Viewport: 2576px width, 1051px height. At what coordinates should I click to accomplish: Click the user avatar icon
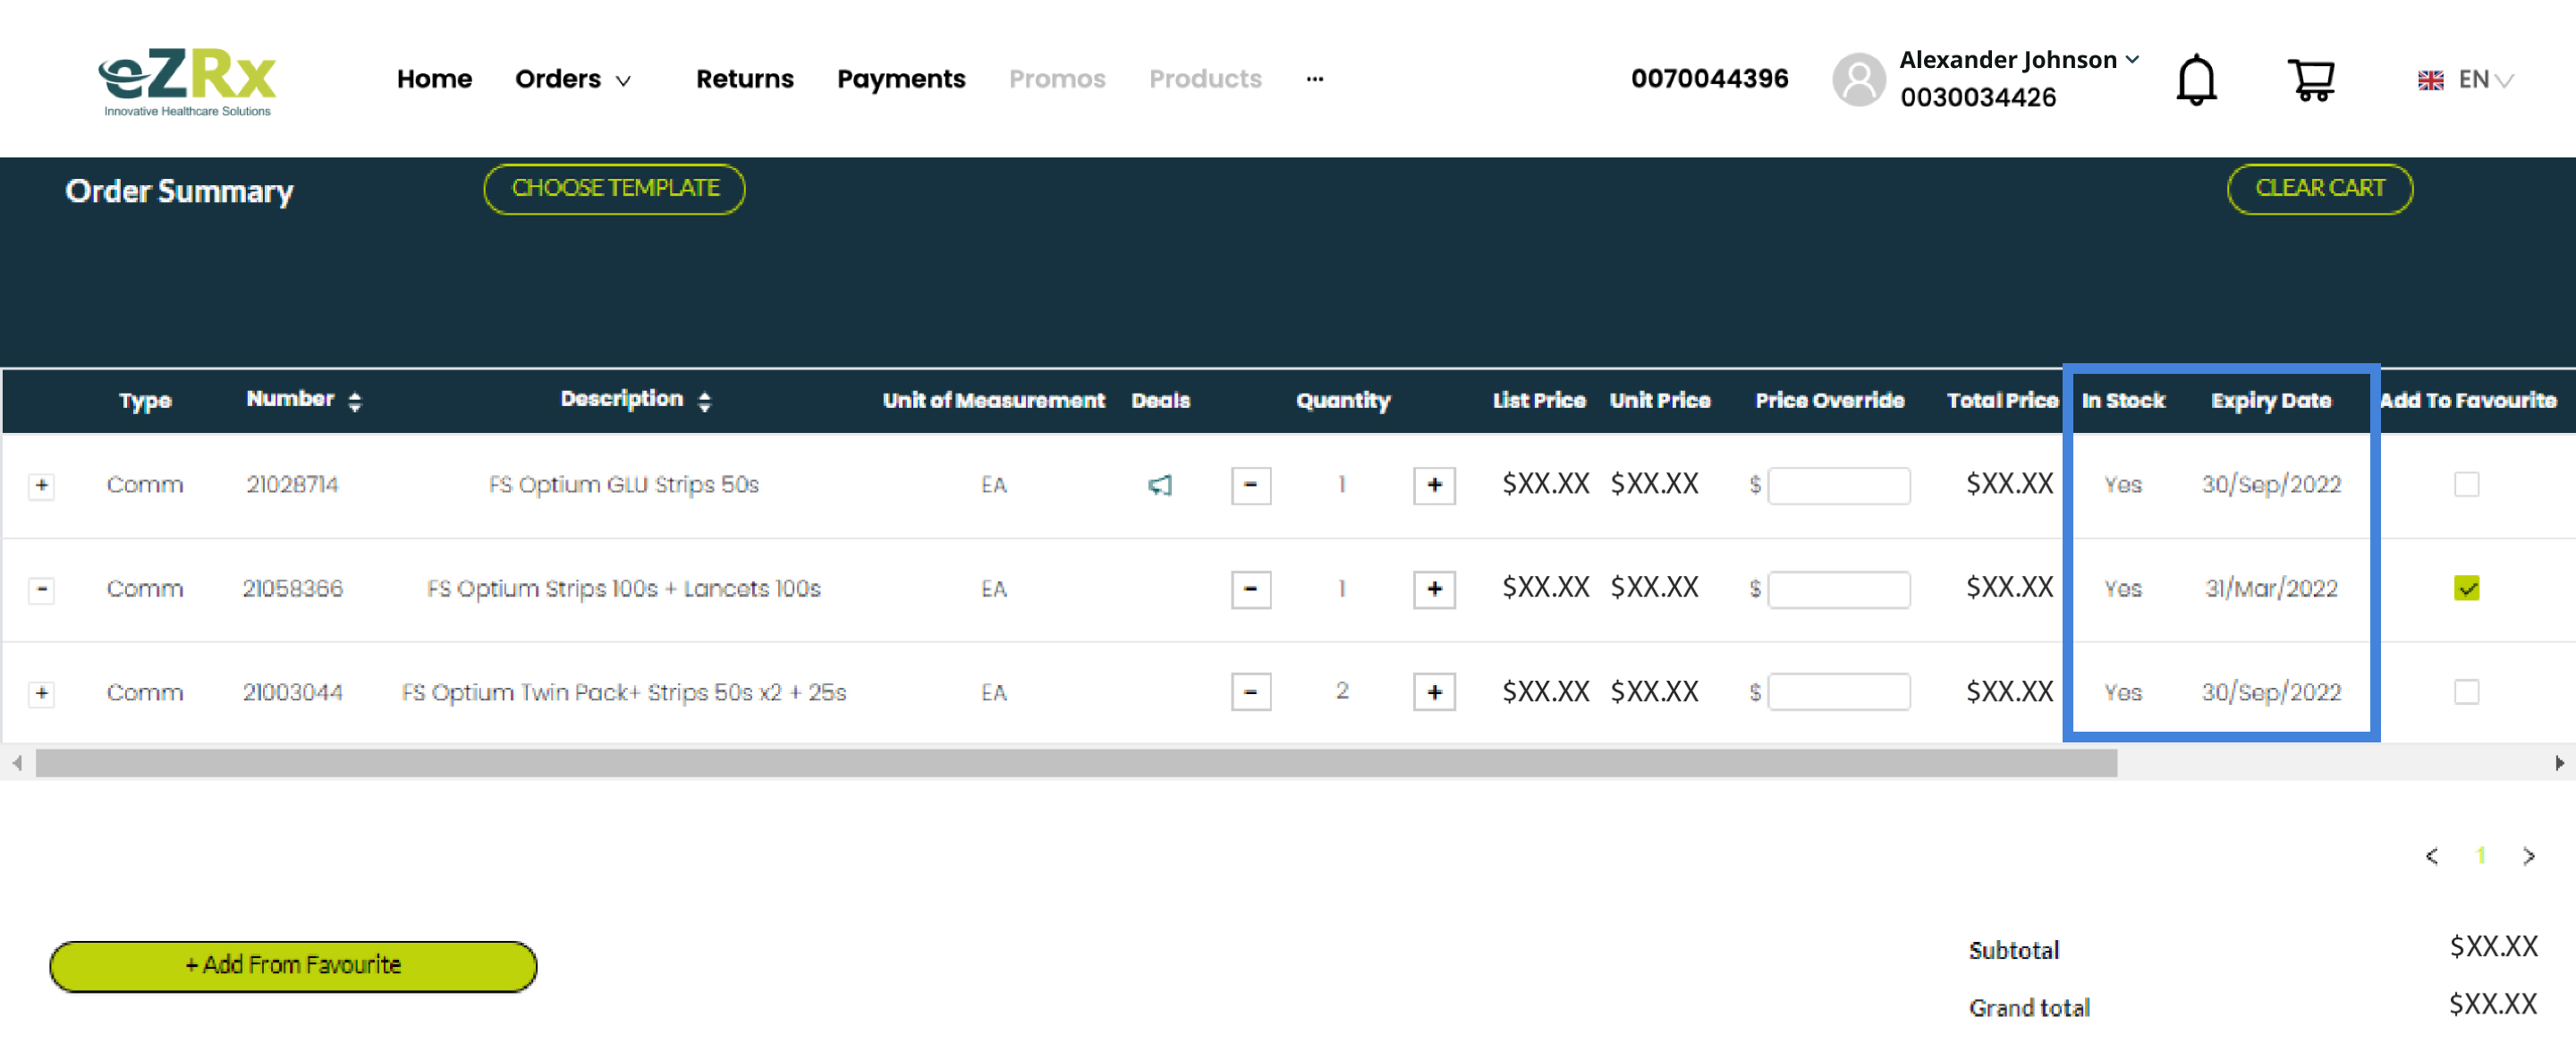[x=1858, y=79]
